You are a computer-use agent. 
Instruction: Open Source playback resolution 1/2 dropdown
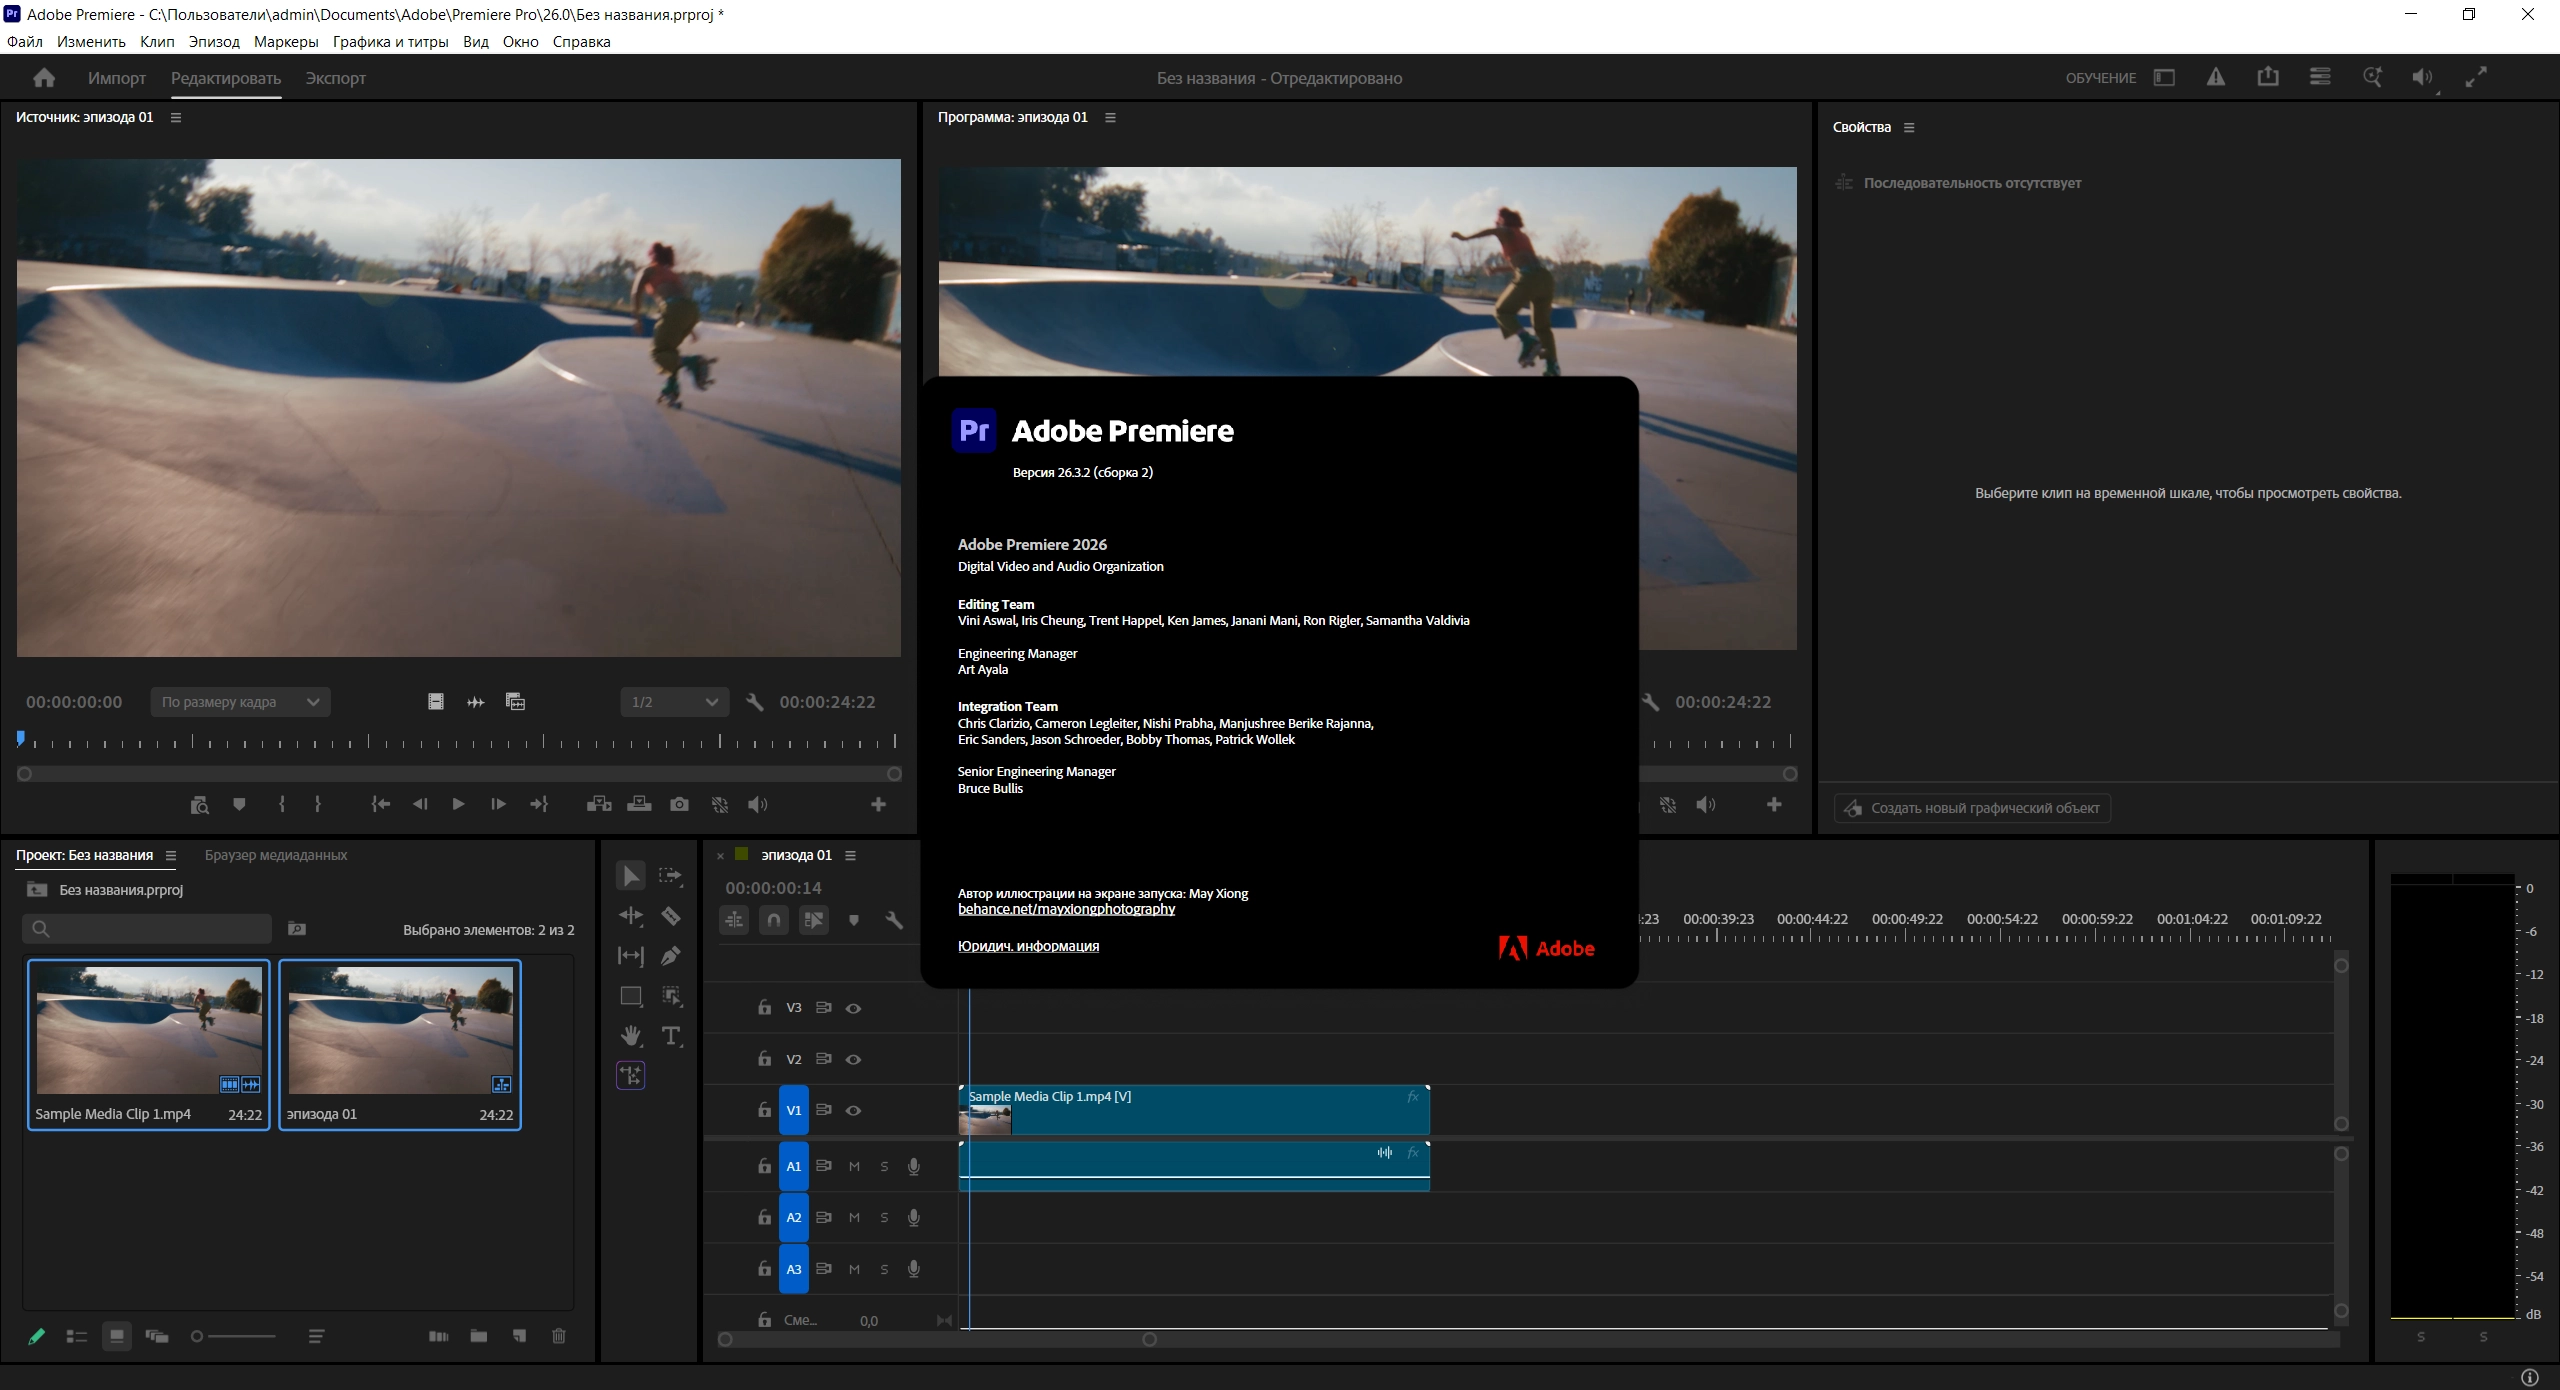[675, 702]
